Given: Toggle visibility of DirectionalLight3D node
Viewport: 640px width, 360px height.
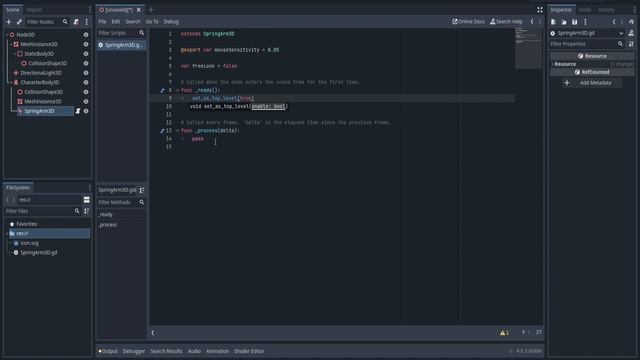Looking at the screenshot, I should 86,73.
